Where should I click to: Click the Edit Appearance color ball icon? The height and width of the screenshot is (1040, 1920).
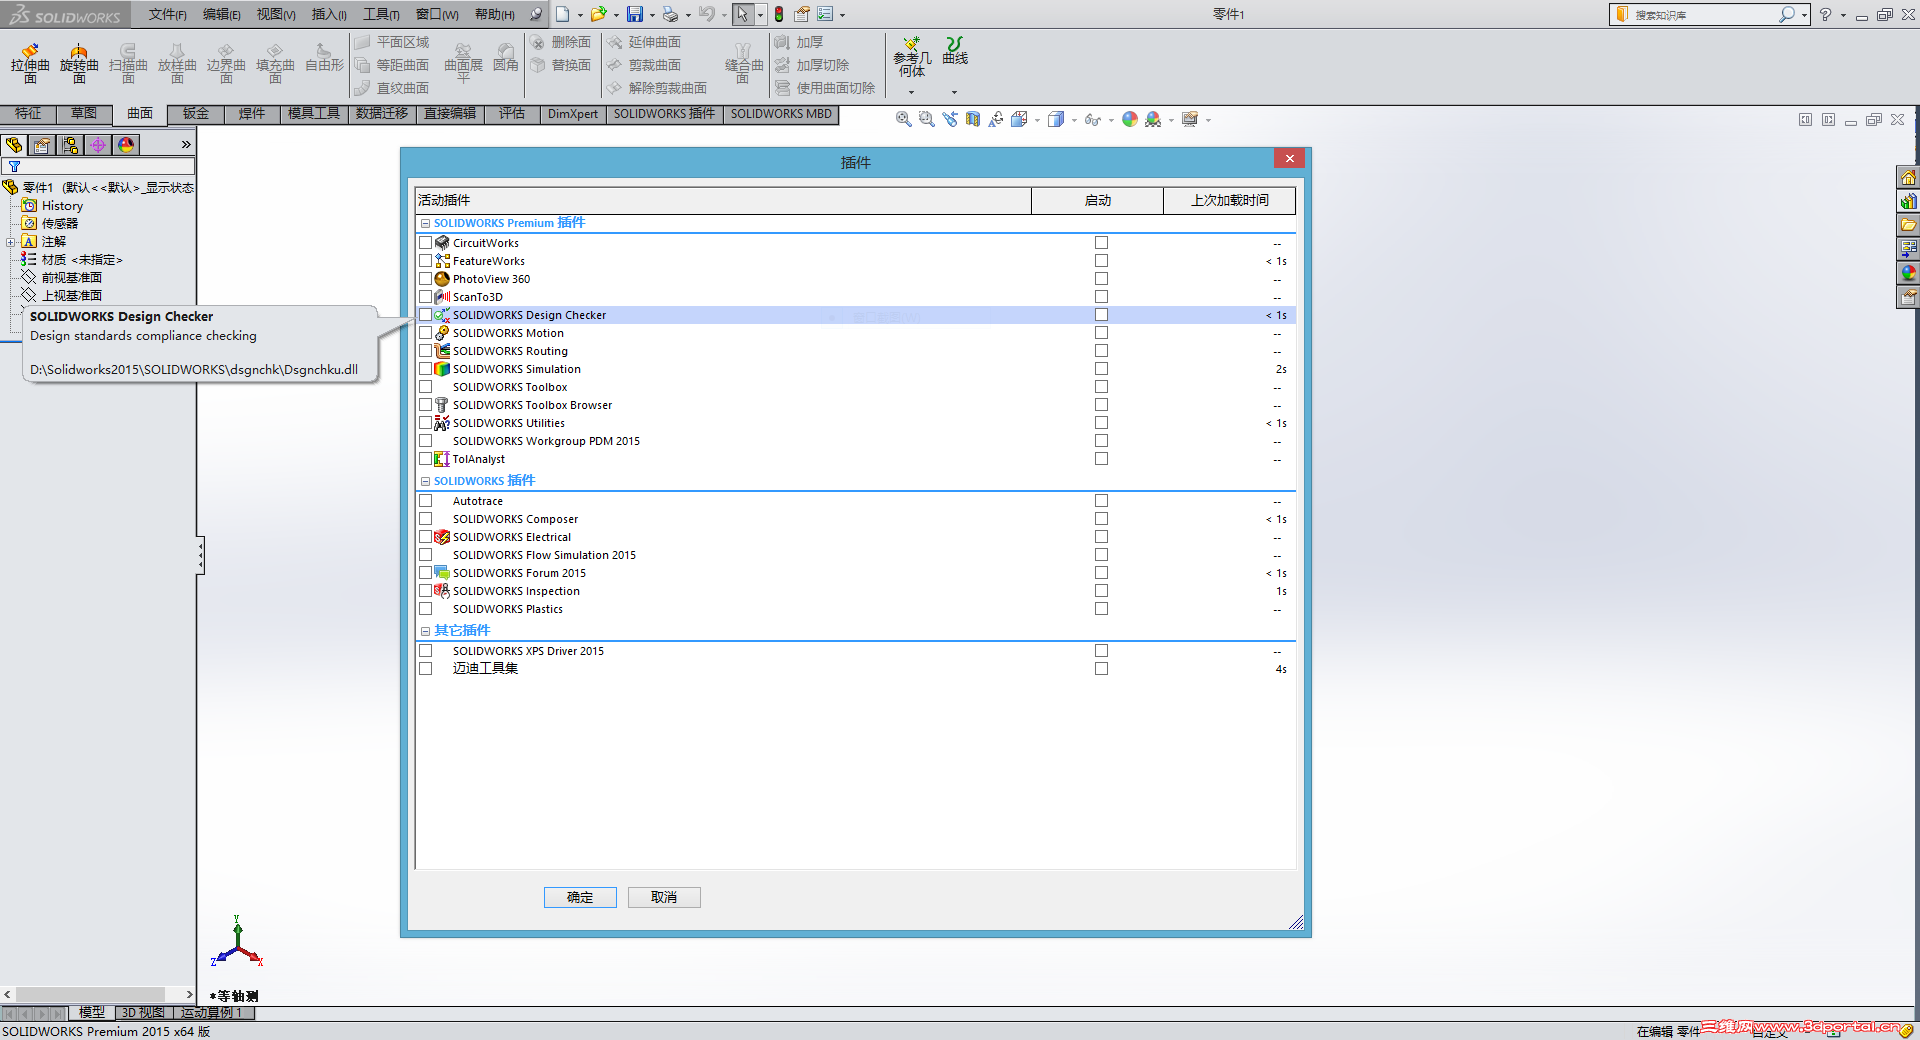[1130, 119]
